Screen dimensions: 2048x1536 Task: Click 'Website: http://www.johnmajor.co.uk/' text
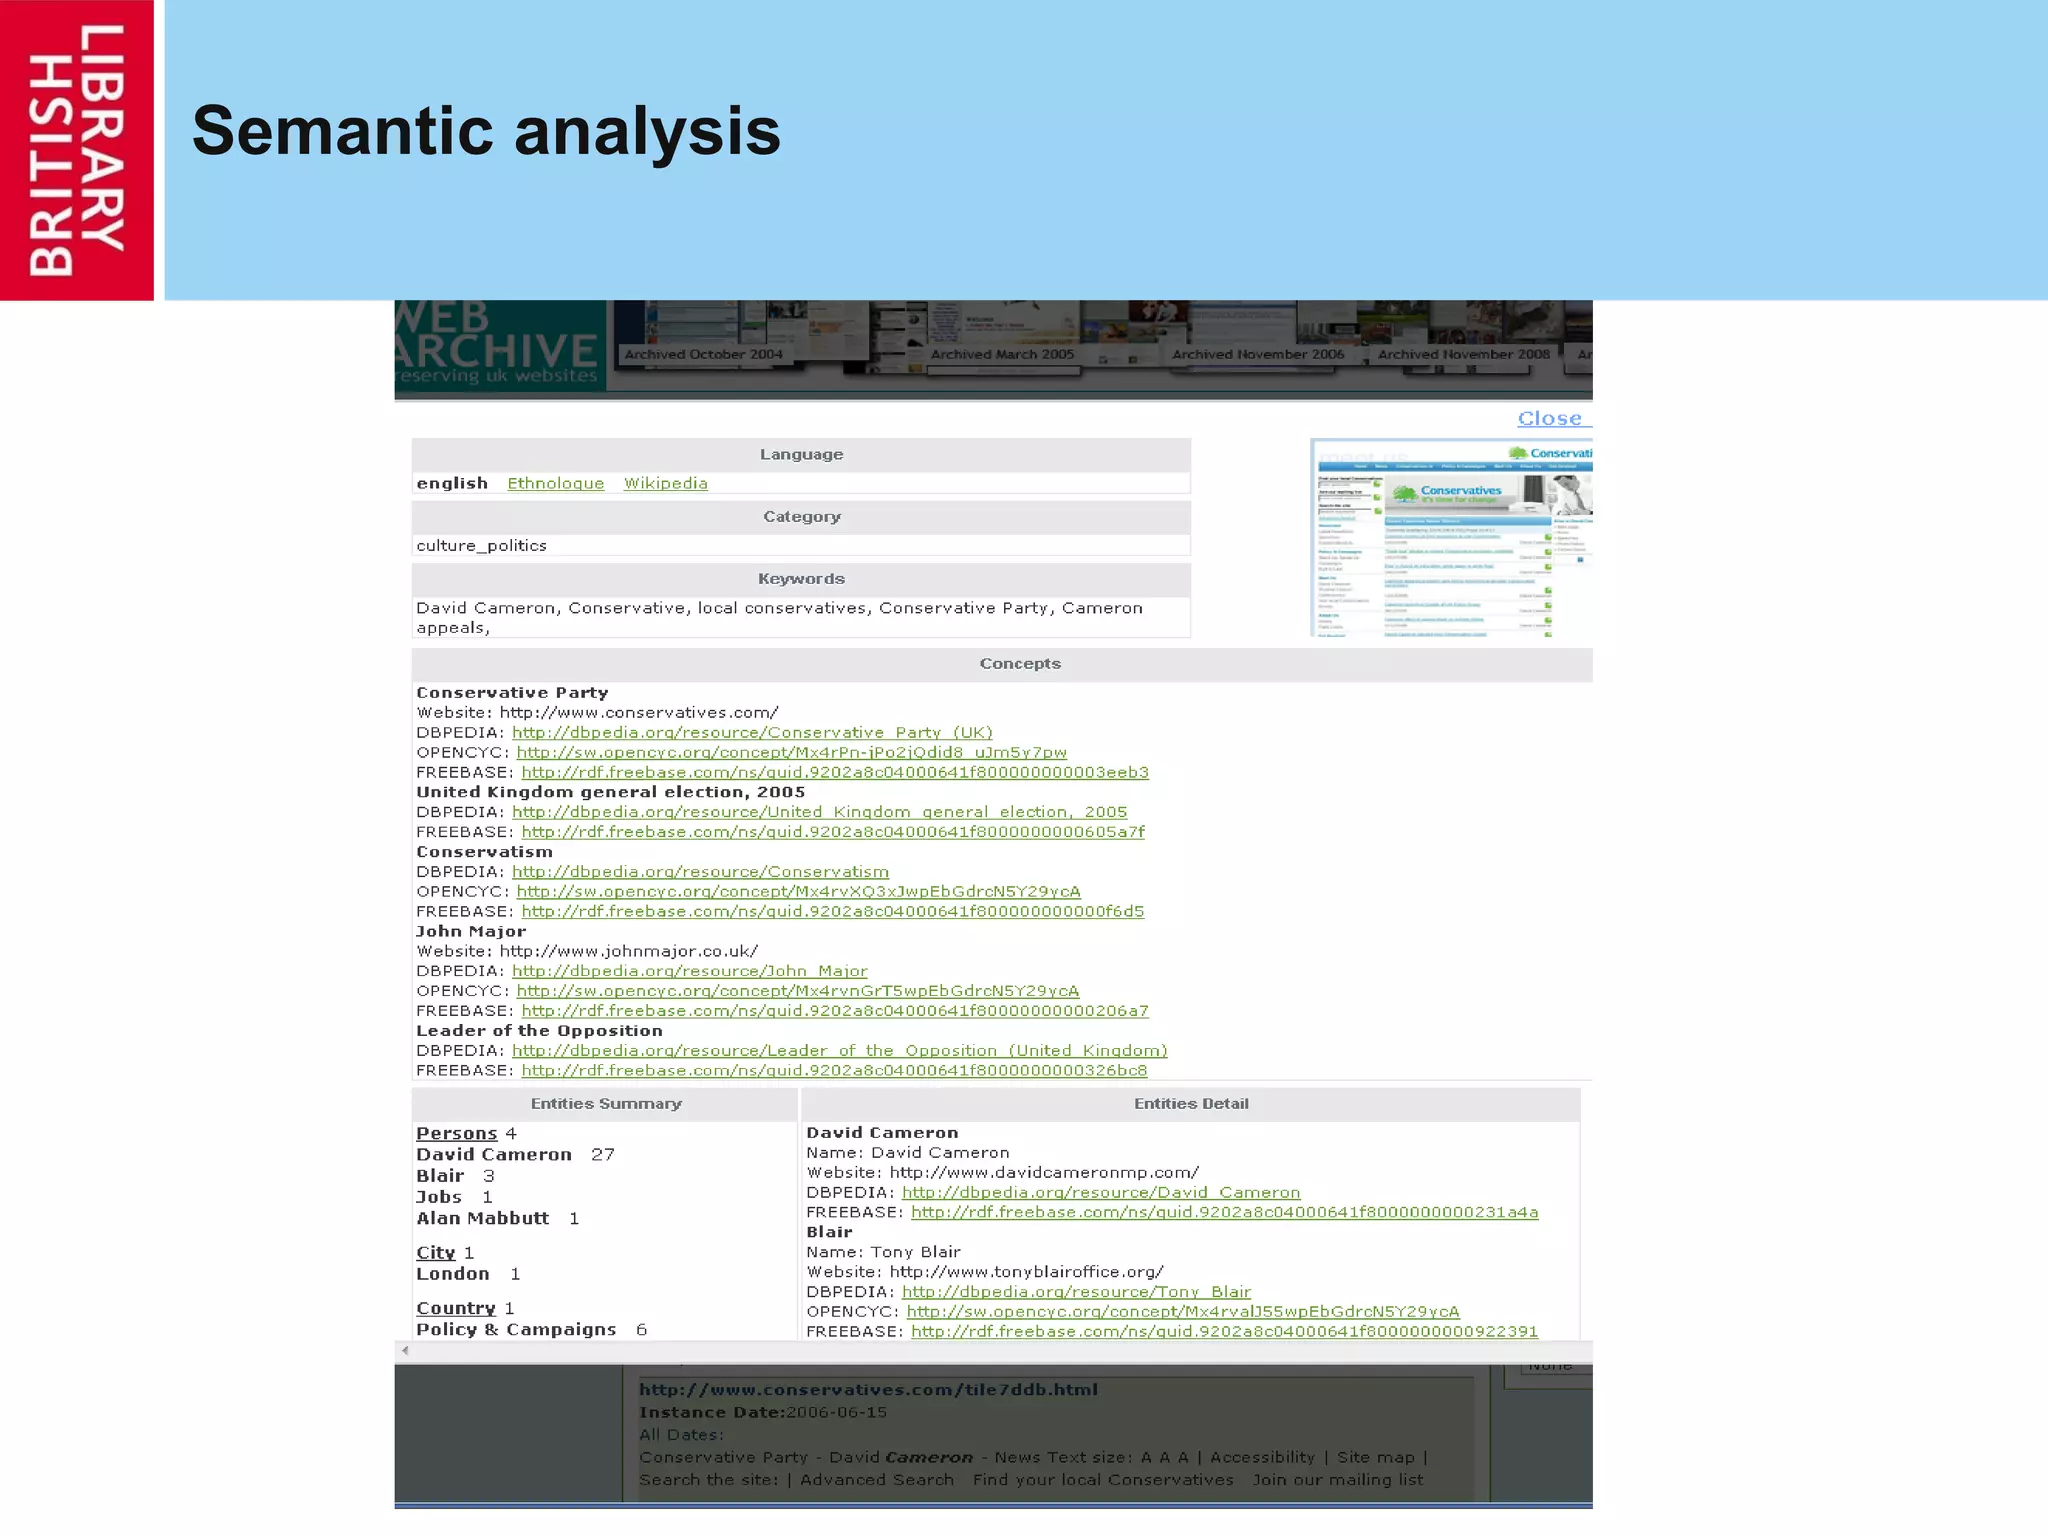click(587, 951)
